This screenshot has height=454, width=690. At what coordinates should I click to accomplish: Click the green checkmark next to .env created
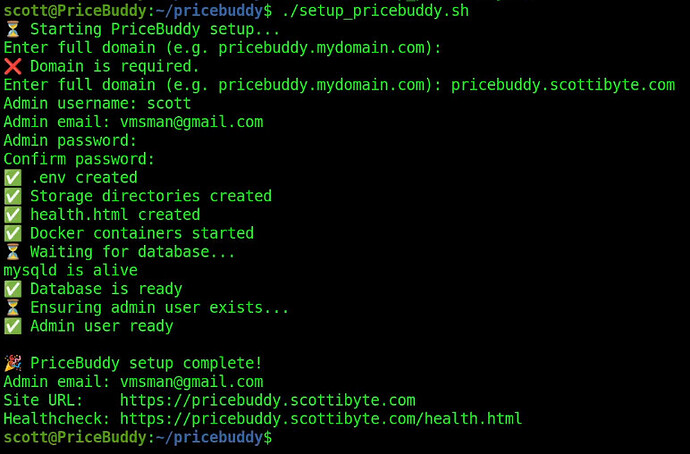[12, 178]
